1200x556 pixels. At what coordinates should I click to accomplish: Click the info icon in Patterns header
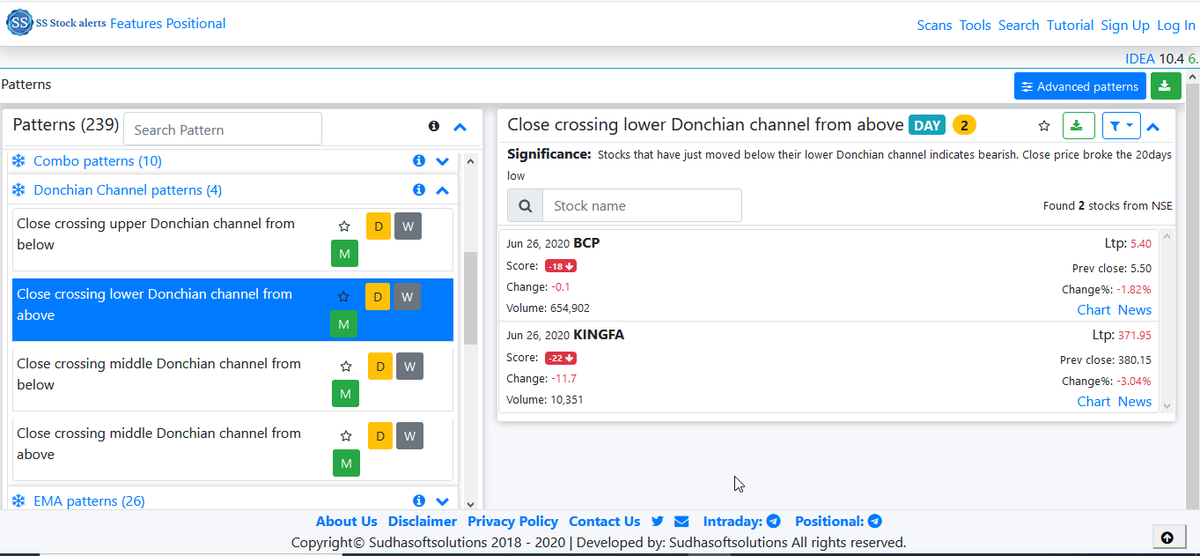(x=434, y=127)
